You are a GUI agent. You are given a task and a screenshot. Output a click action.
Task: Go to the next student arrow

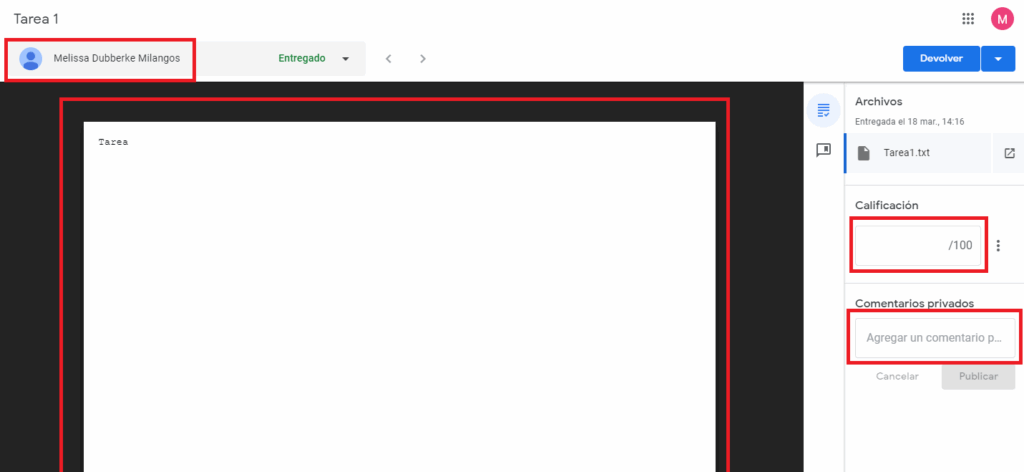point(423,59)
